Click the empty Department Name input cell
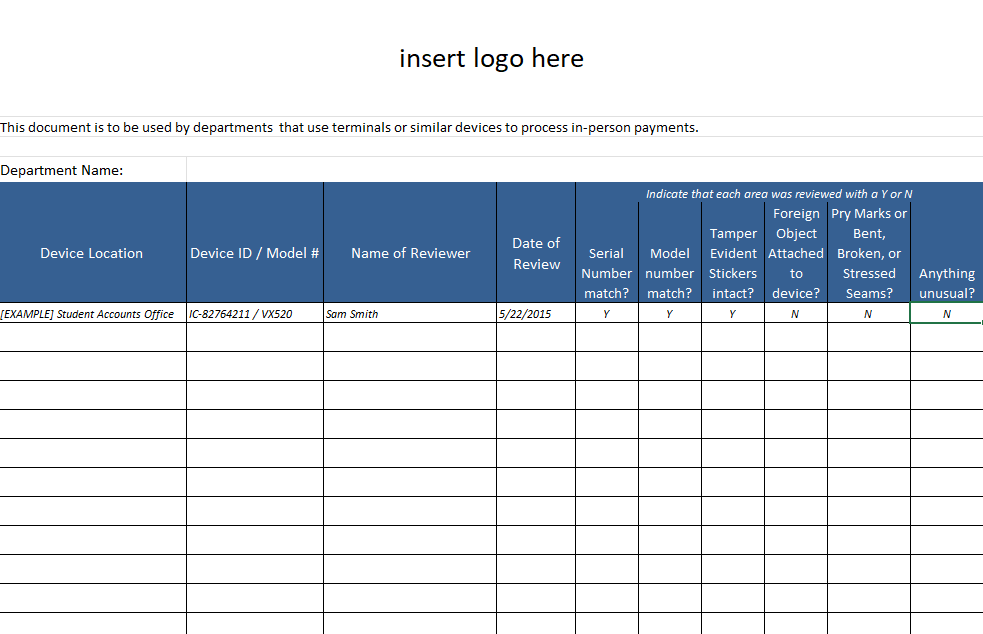Screen dimensions: 983x634 click(x=584, y=170)
